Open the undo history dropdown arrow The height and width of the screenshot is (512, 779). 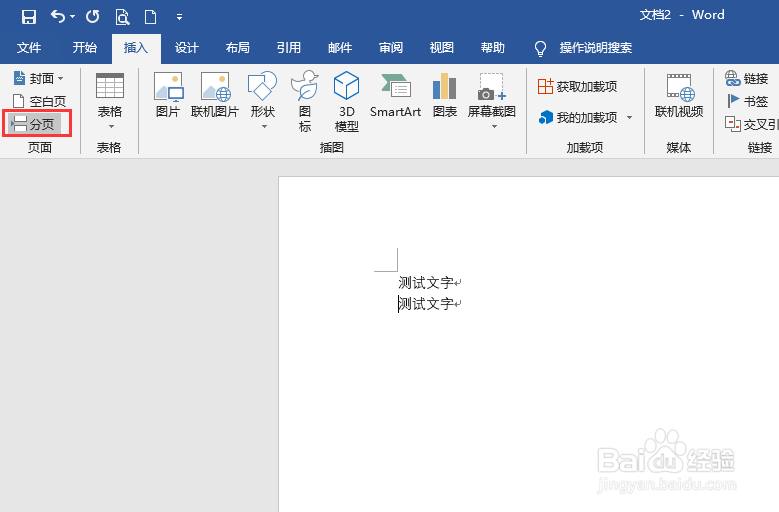click(73, 17)
